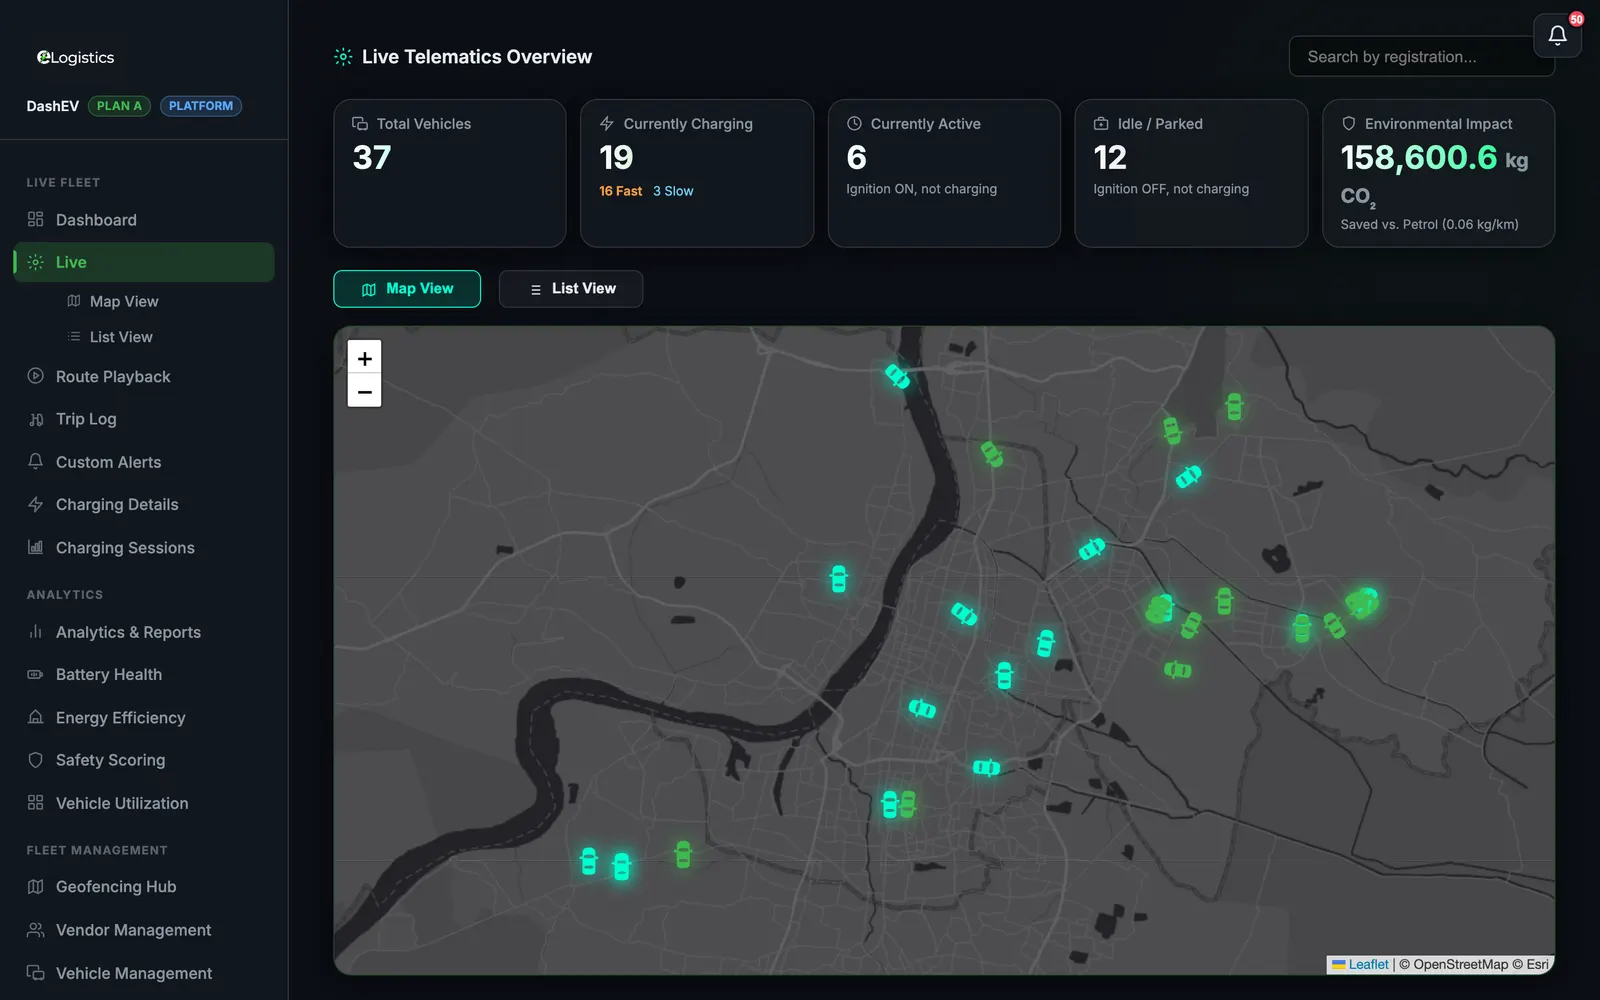This screenshot has width=1600, height=1000.
Task: Click the 158,600.6 CO2 value
Action: (x=1419, y=157)
